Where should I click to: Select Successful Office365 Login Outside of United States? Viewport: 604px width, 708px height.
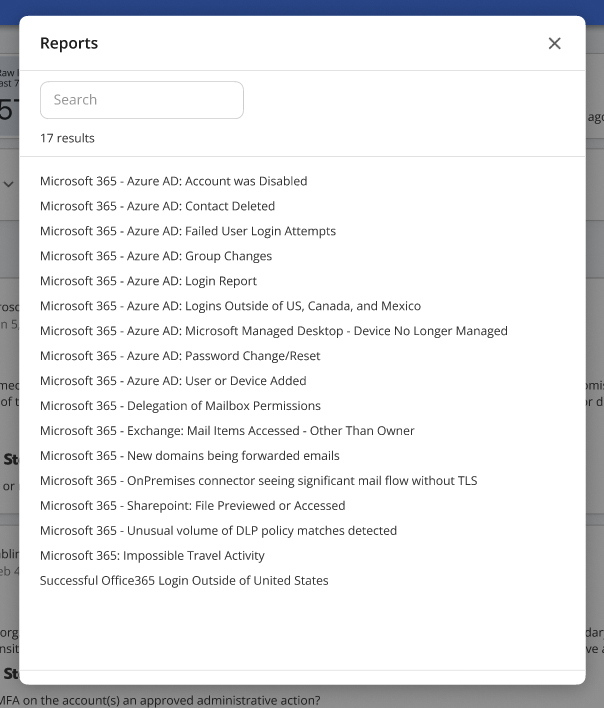[184, 580]
